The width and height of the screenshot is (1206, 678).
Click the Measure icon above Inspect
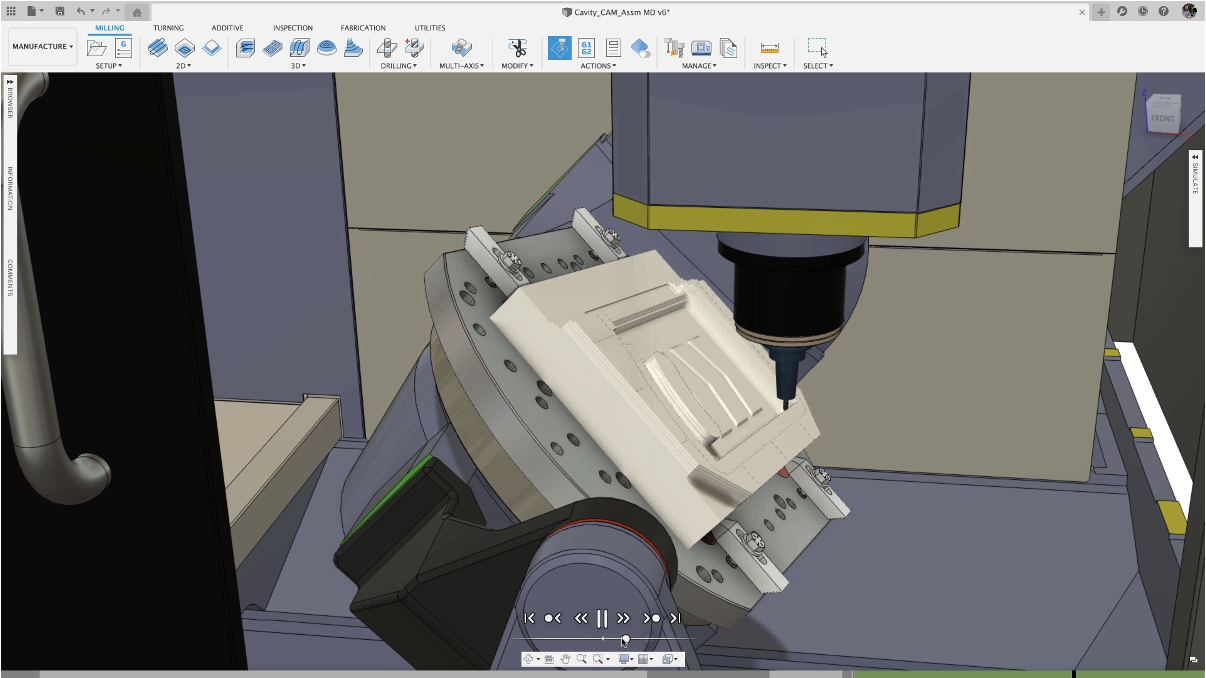click(769, 48)
